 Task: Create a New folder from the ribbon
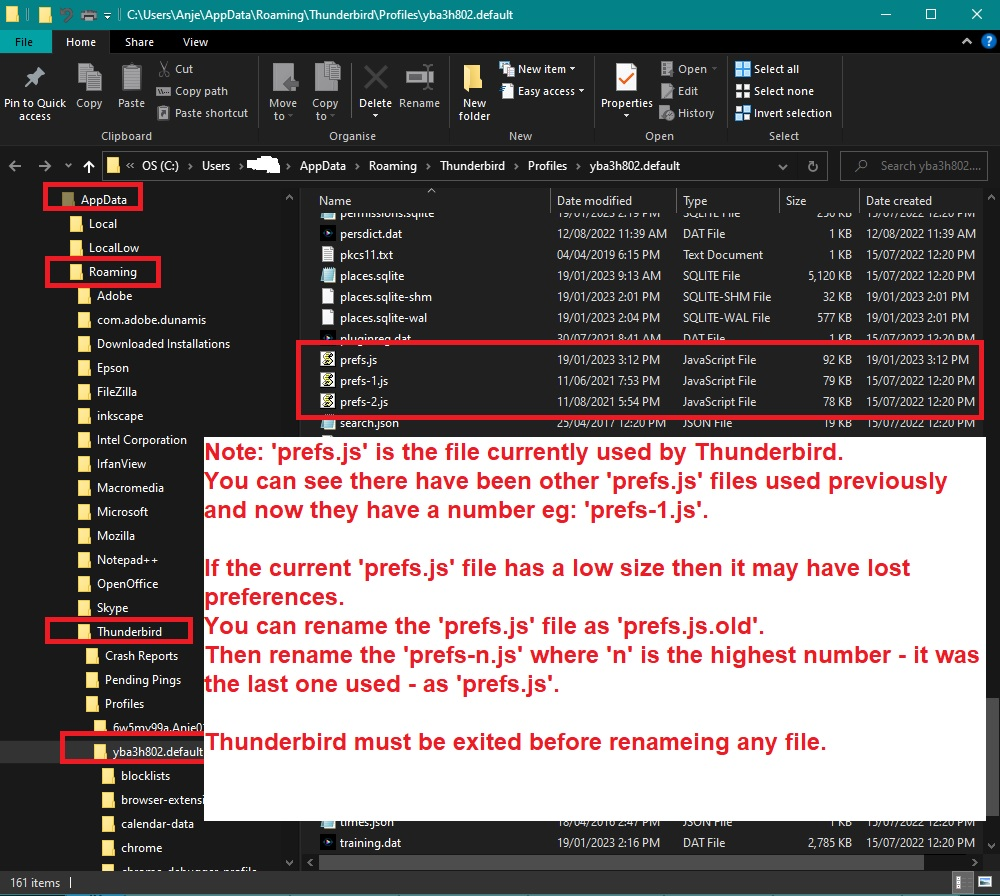pyautogui.click(x=474, y=92)
